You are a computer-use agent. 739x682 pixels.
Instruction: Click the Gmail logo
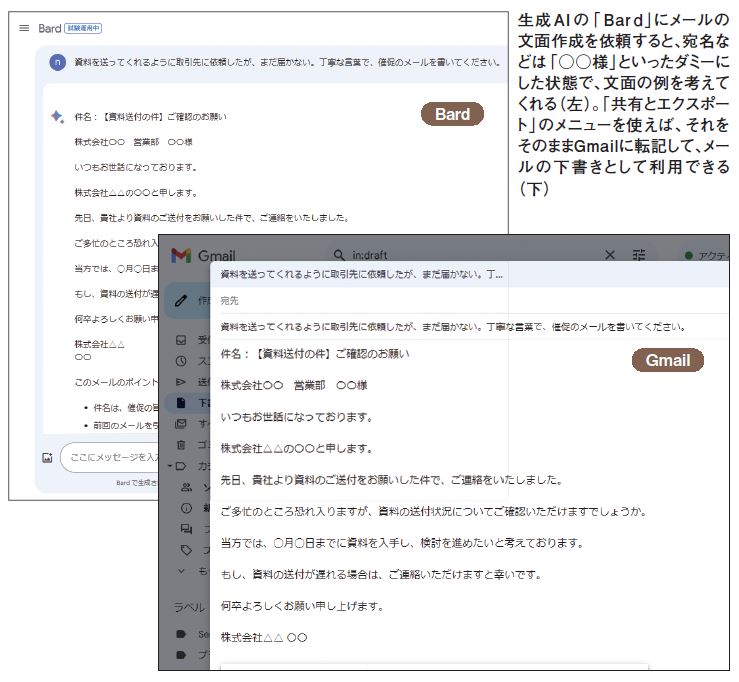(x=203, y=255)
